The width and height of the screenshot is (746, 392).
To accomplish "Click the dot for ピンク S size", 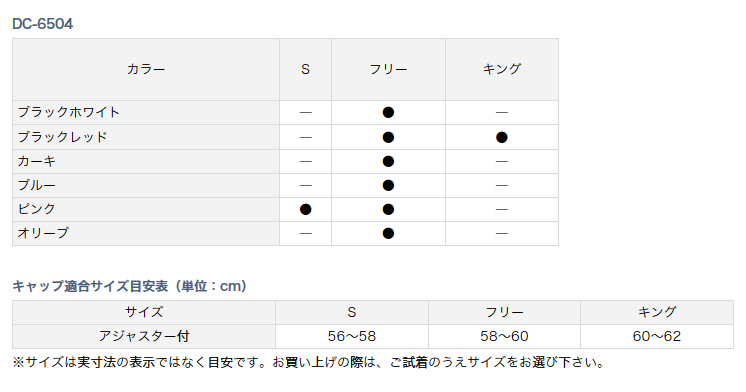I will pyautogui.click(x=305, y=209).
